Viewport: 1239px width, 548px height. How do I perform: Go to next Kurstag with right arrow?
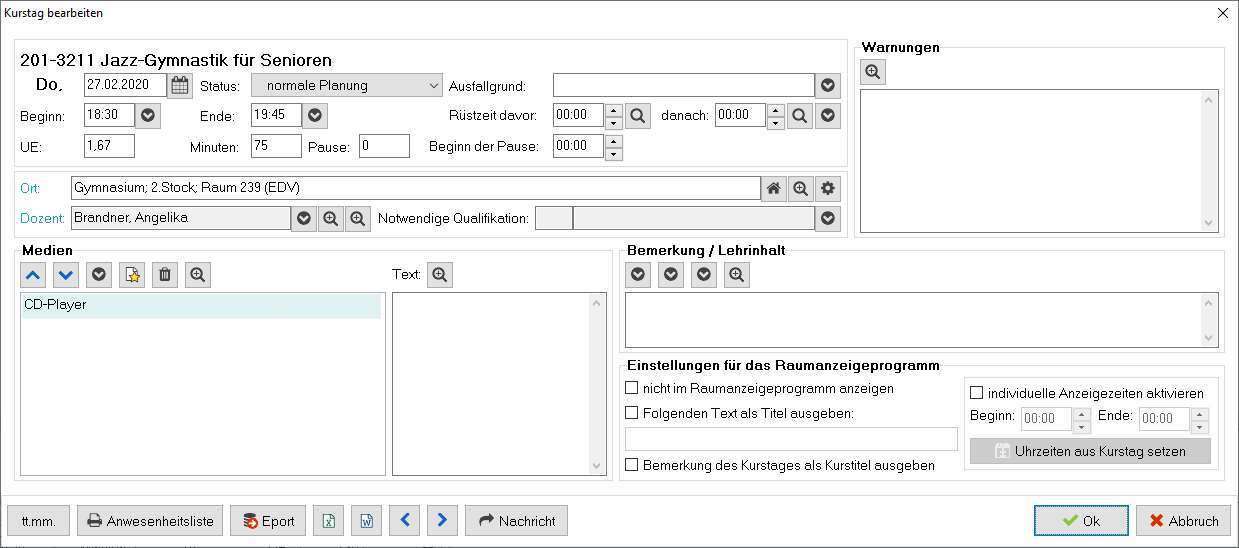(442, 521)
